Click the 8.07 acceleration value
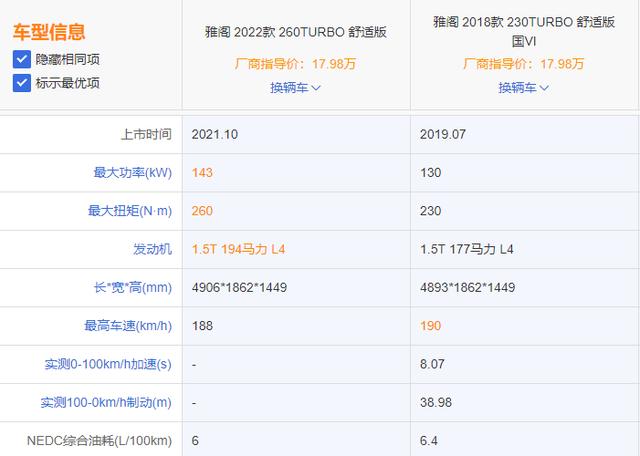The height and width of the screenshot is (456, 640). point(432,364)
